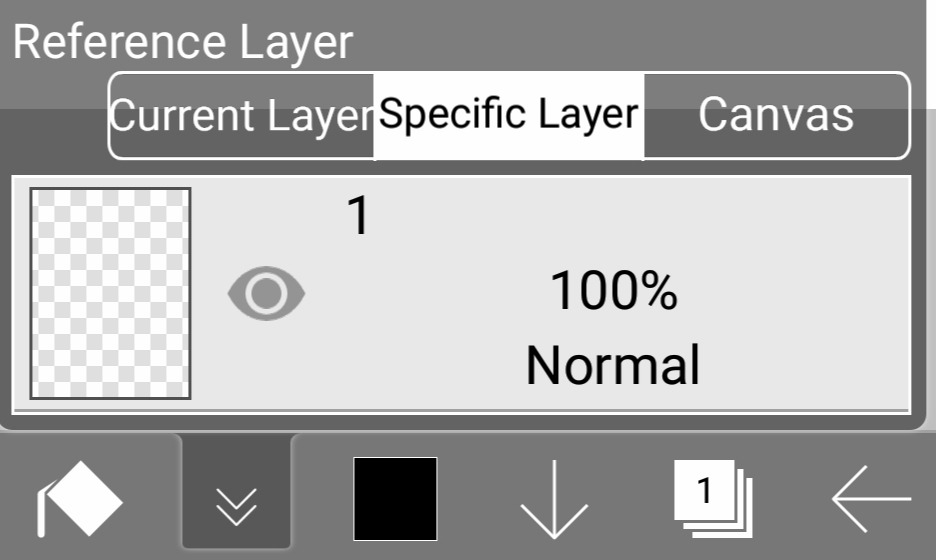
Task: Open the layers panel icon
Action: (x=713, y=498)
